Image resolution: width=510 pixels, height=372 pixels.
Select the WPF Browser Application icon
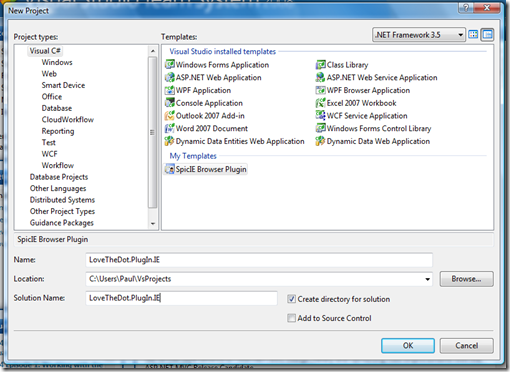coord(321,90)
